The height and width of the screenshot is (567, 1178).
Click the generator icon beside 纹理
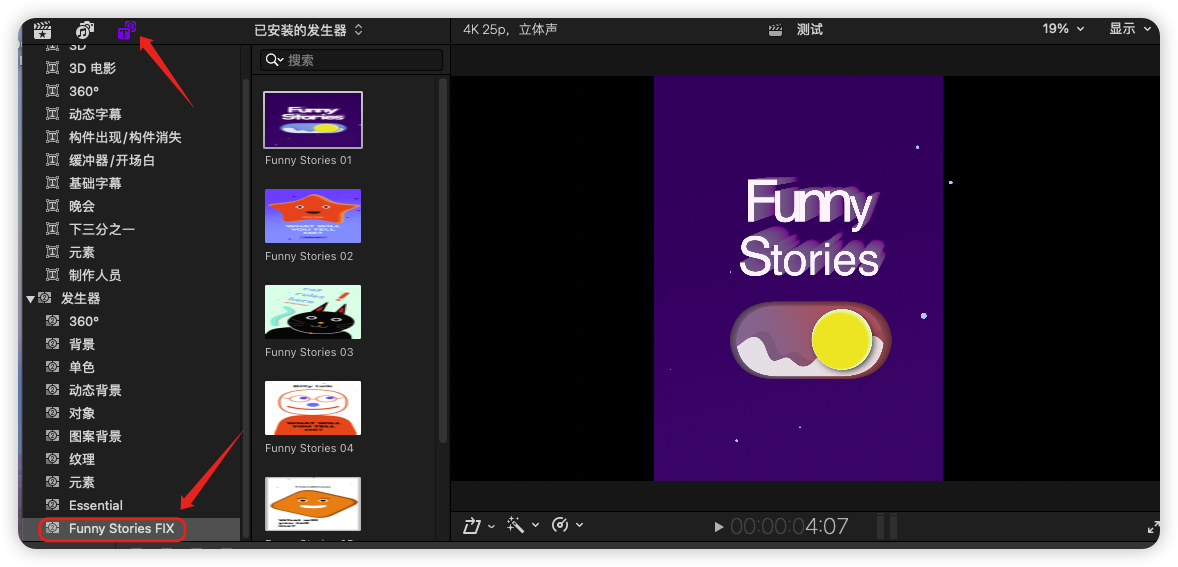pos(52,459)
